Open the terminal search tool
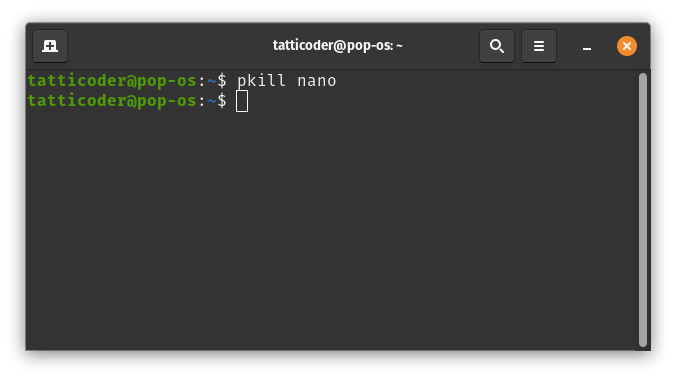The image size is (676, 379). click(x=497, y=46)
